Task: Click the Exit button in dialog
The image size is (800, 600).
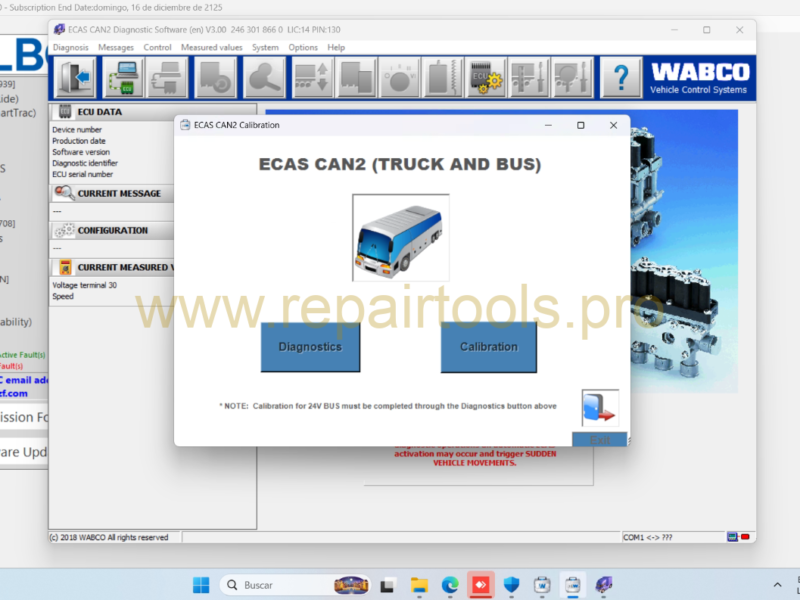Action: coord(599,439)
